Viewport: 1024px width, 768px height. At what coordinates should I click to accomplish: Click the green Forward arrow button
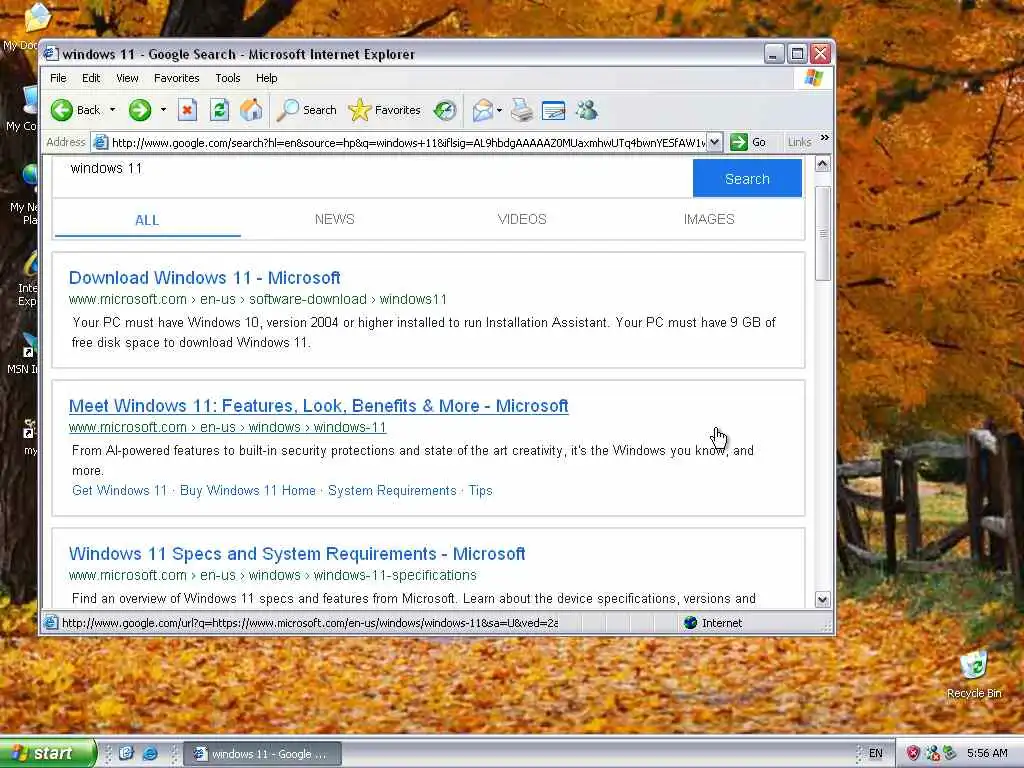139,110
